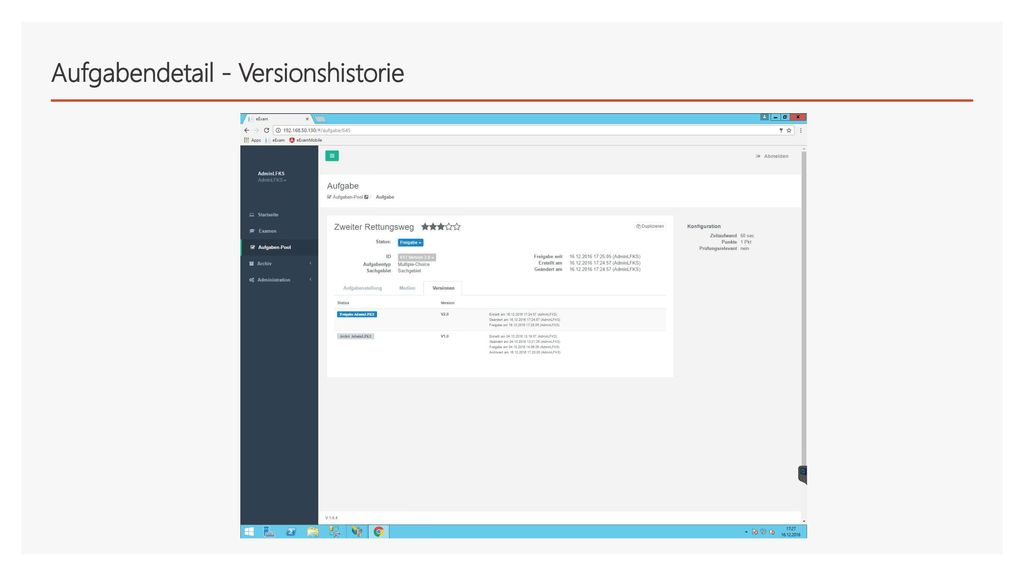Open PowerShell from the taskbar
This screenshot has height=576, width=1024.
tap(291, 532)
